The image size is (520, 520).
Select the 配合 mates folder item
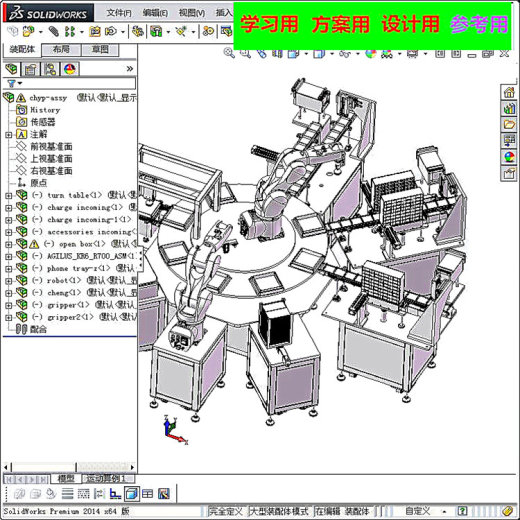[38, 330]
